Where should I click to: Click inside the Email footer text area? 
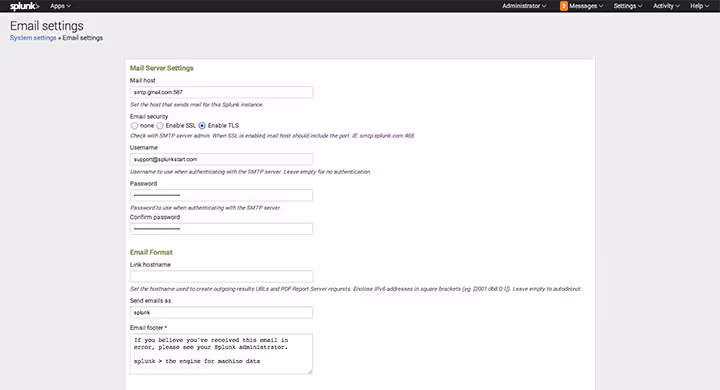(221, 354)
